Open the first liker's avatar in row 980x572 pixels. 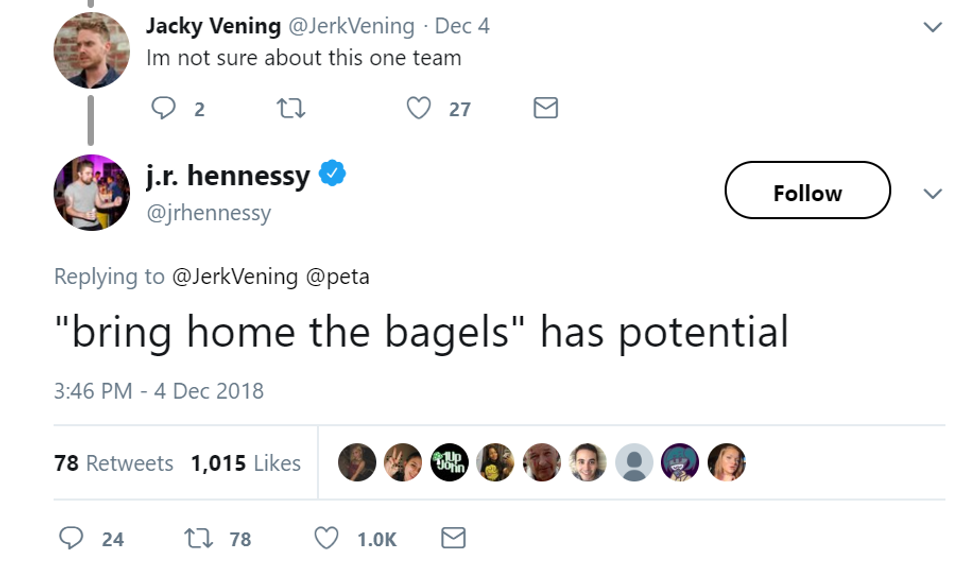[357, 462]
